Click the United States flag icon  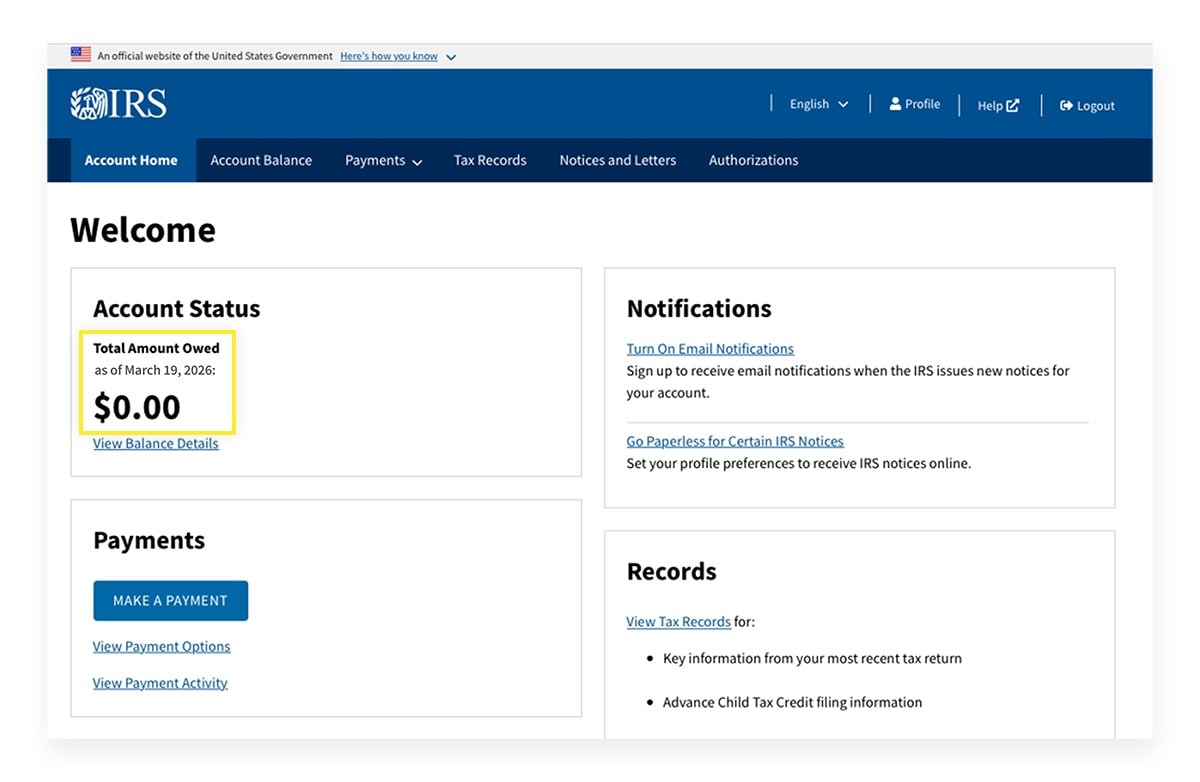point(80,56)
